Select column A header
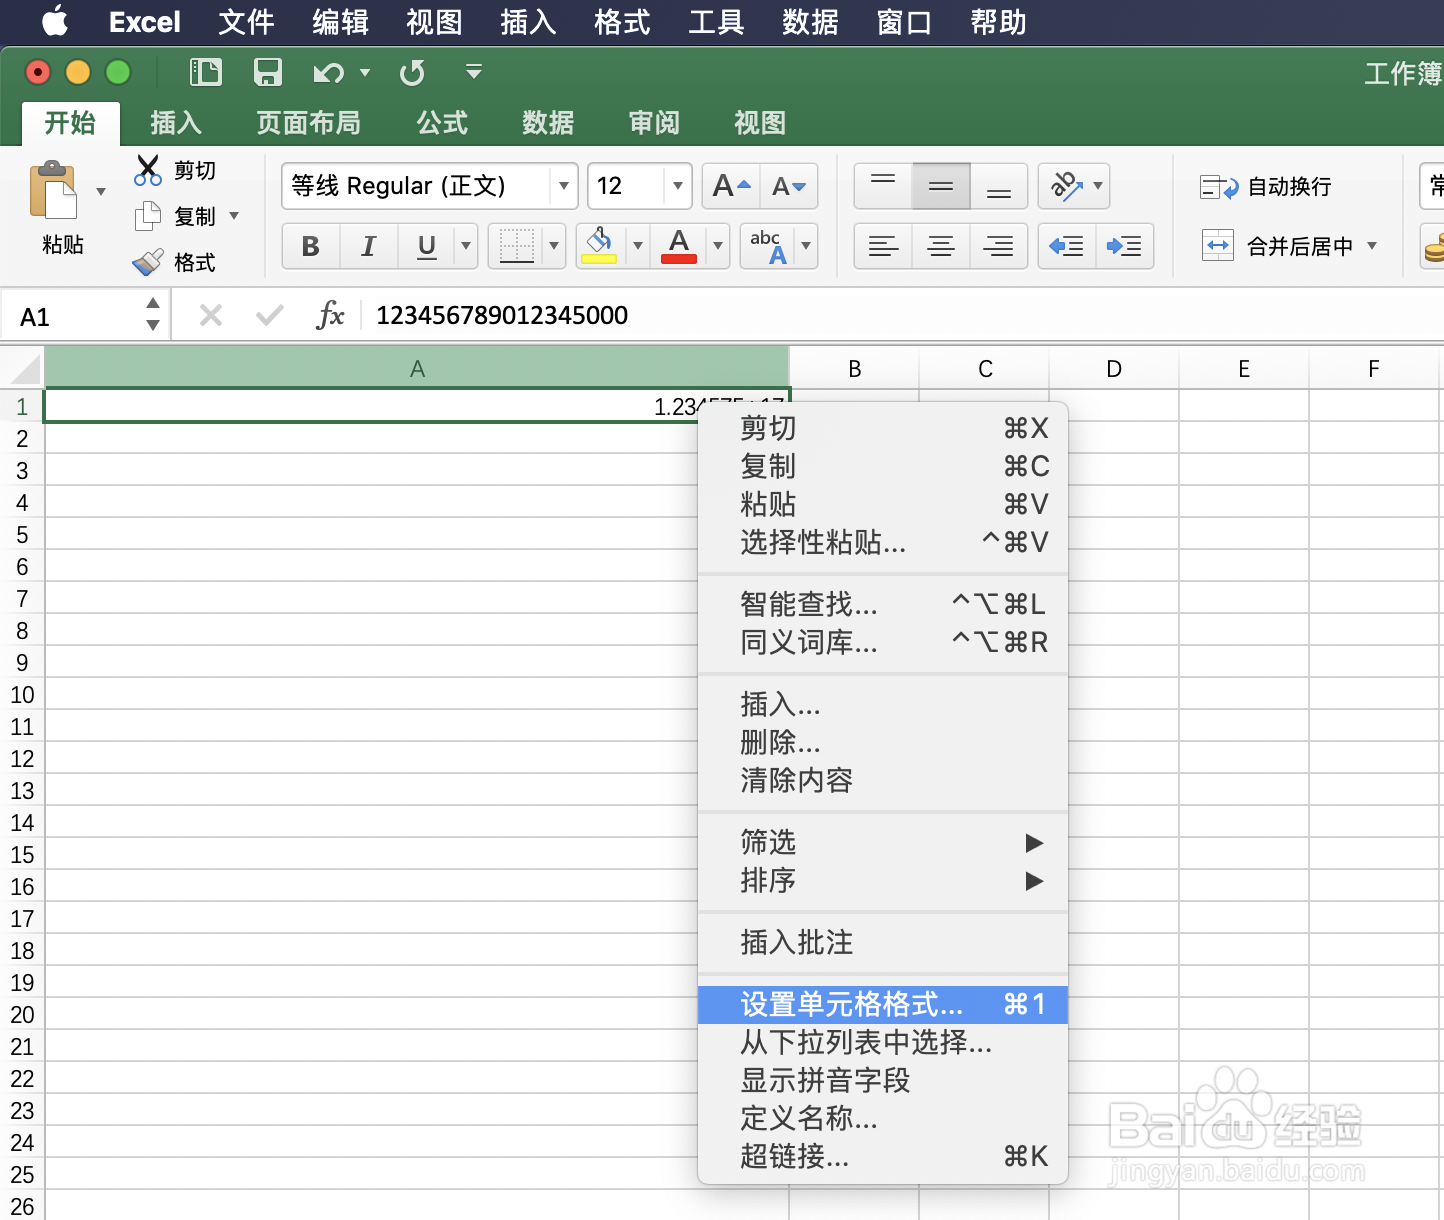Image resolution: width=1444 pixels, height=1220 pixels. [x=417, y=369]
